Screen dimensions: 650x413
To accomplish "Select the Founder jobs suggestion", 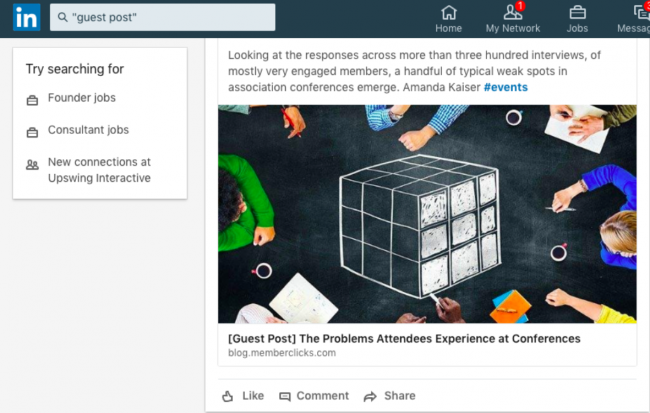I will (82, 98).
